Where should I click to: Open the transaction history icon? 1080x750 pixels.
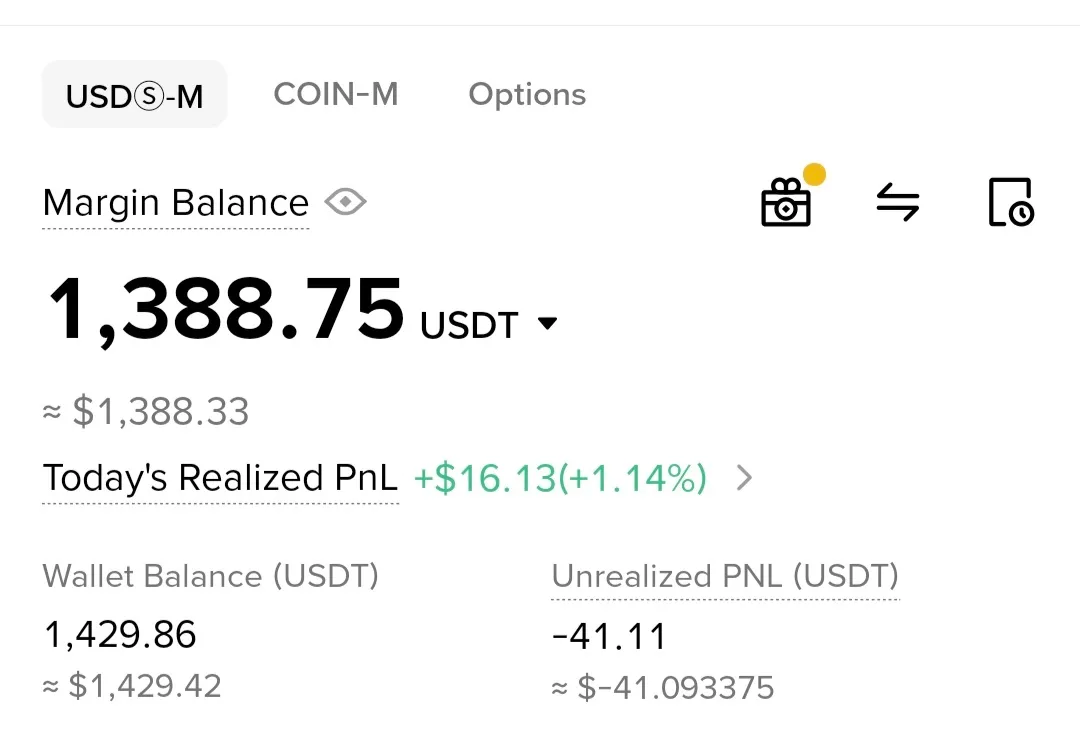coord(1009,202)
